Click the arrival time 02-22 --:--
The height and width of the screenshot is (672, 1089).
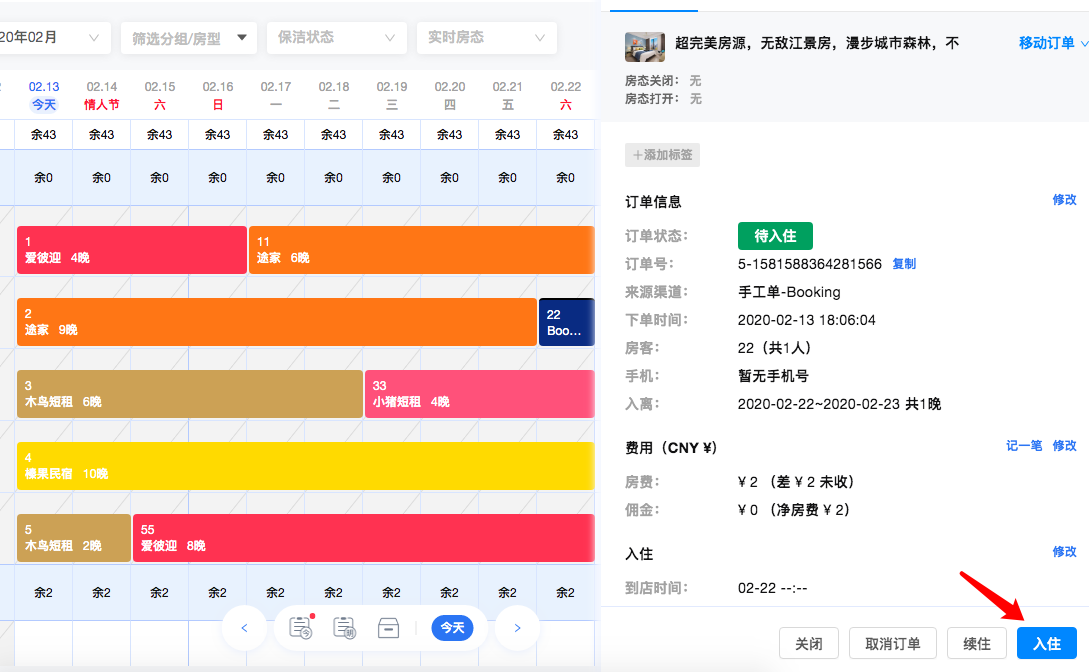(x=772, y=588)
